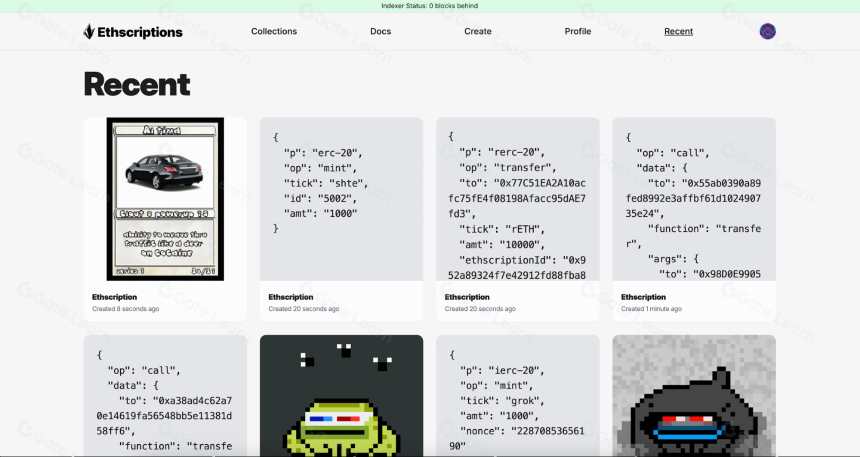Open the Create page
The width and height of the screenshot is (860, 457).
tap(478, 31)
